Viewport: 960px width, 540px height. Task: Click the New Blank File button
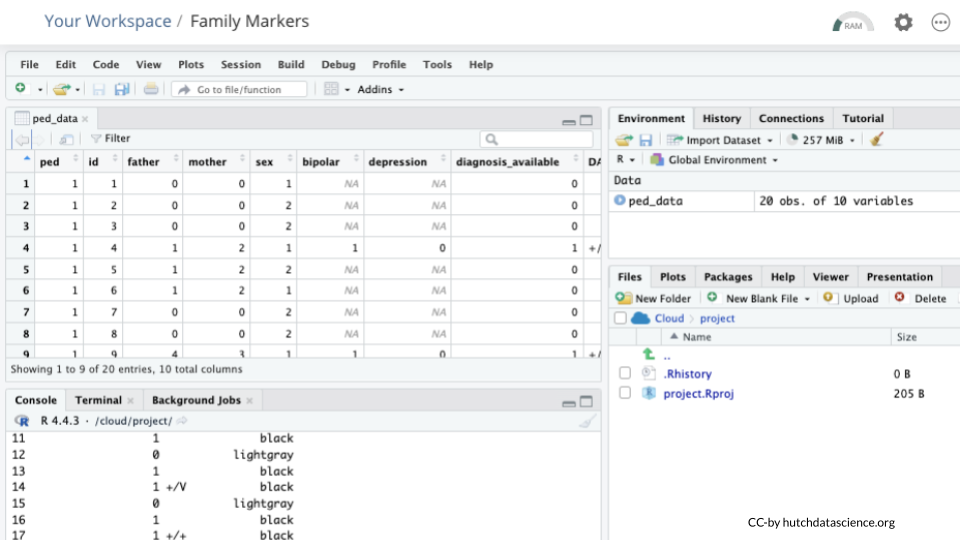click(758, 298)
